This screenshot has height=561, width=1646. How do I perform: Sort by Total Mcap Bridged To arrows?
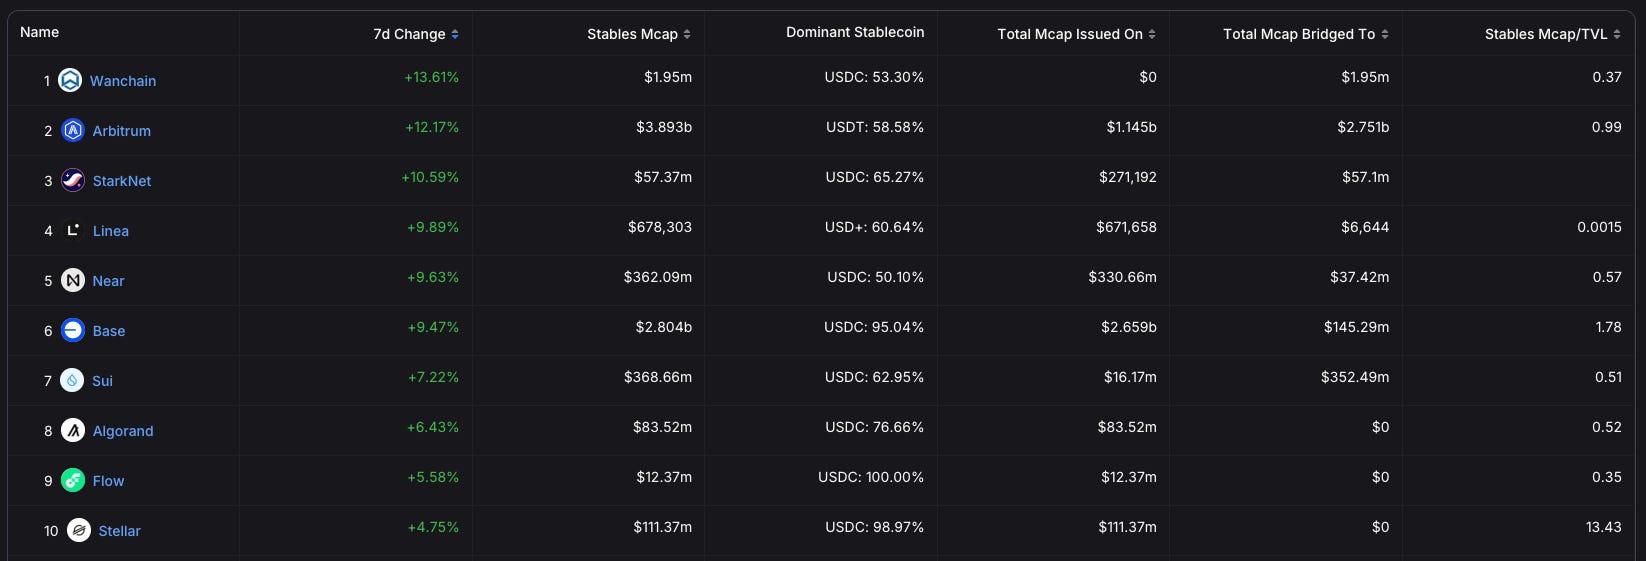(1385, 34)
